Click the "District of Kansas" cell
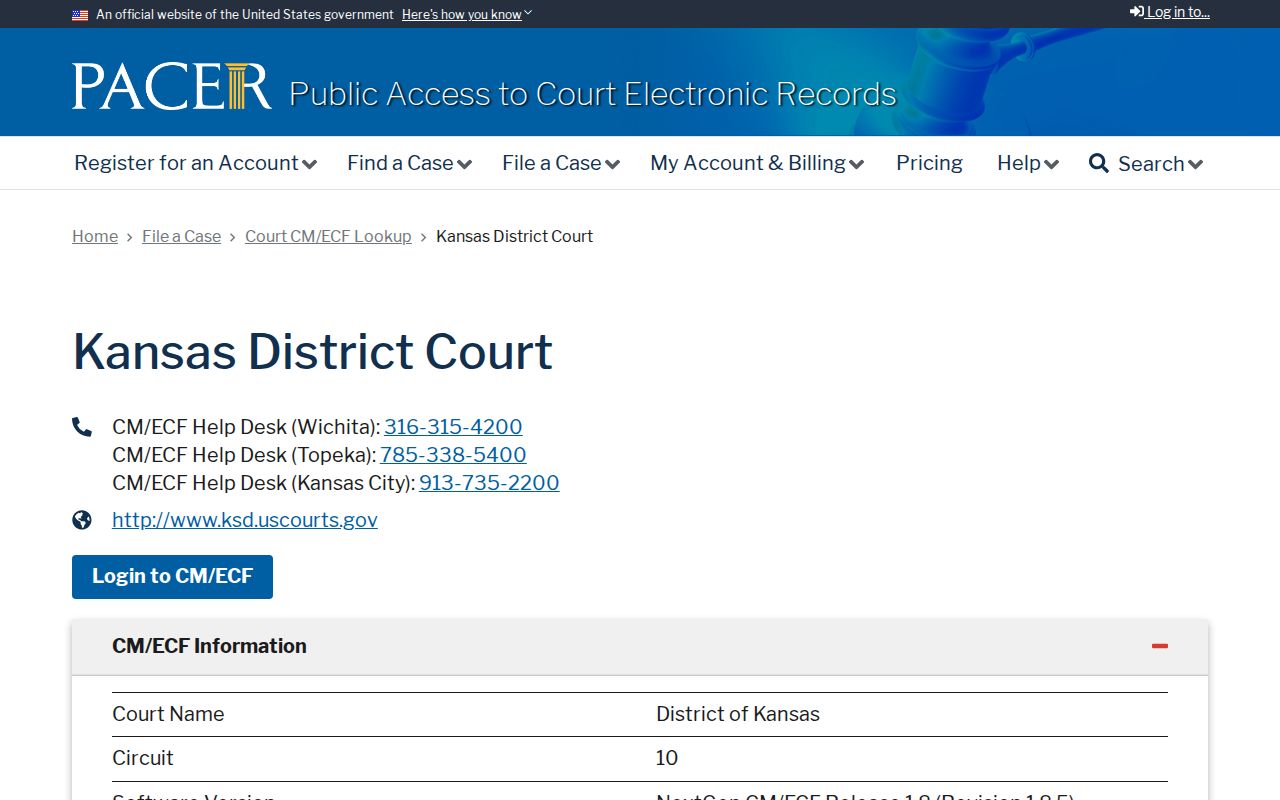The image size is (1280, 800). (738, 714)
